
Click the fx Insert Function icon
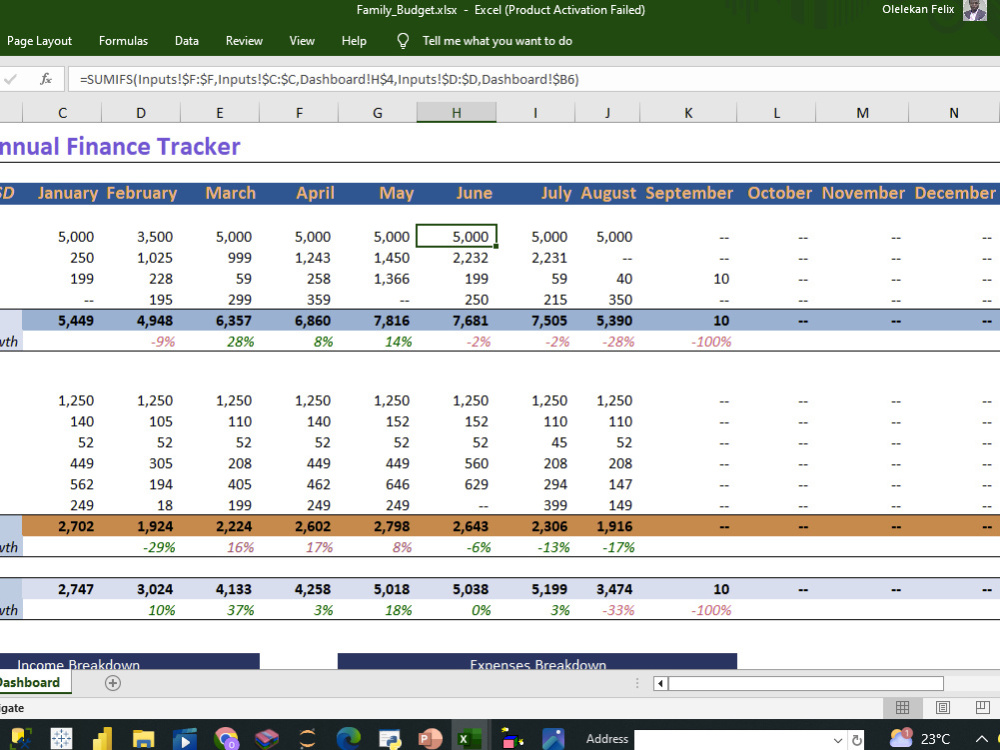coord(46,79)
